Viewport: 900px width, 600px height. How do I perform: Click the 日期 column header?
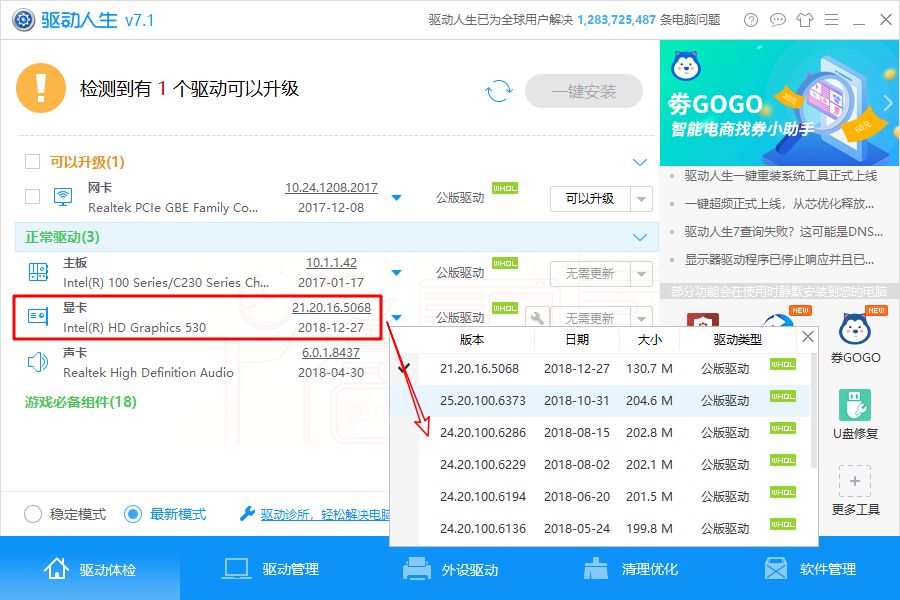[x=577, y=340]
